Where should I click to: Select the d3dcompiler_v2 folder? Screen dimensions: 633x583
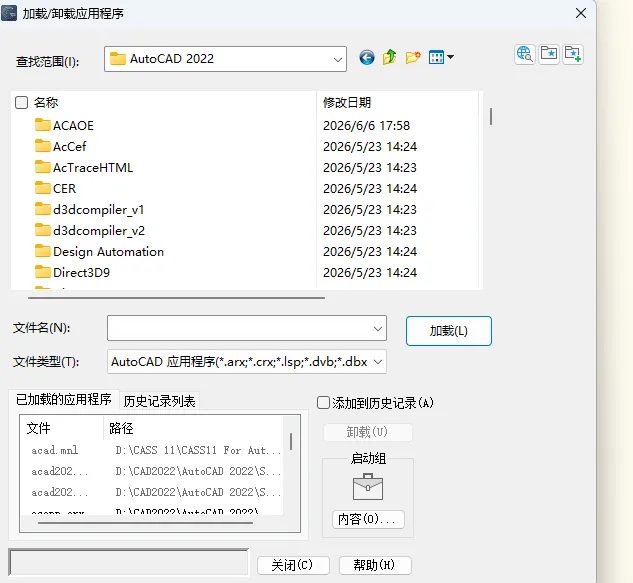[x=90, y=230]
